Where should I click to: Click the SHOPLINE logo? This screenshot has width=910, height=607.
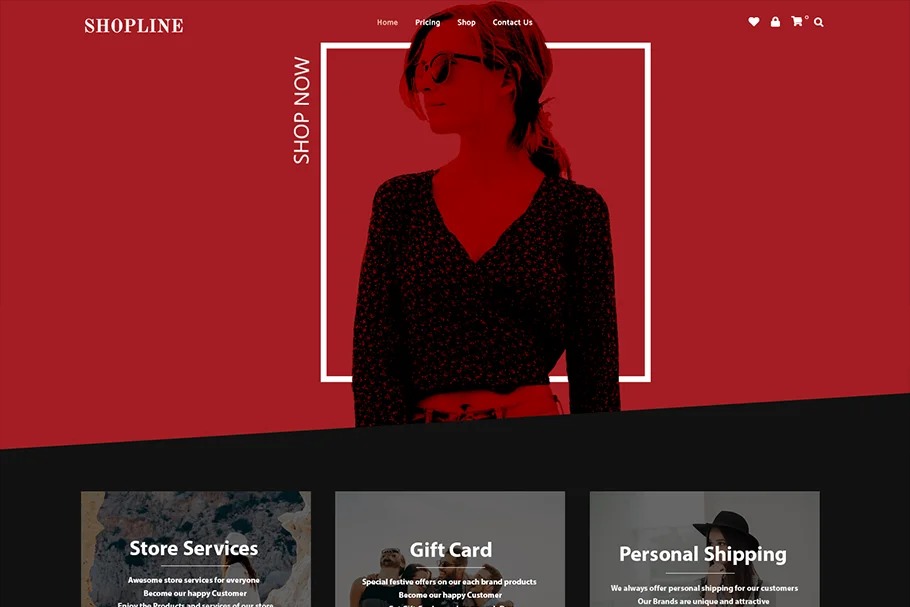click(x=133, y=26)
